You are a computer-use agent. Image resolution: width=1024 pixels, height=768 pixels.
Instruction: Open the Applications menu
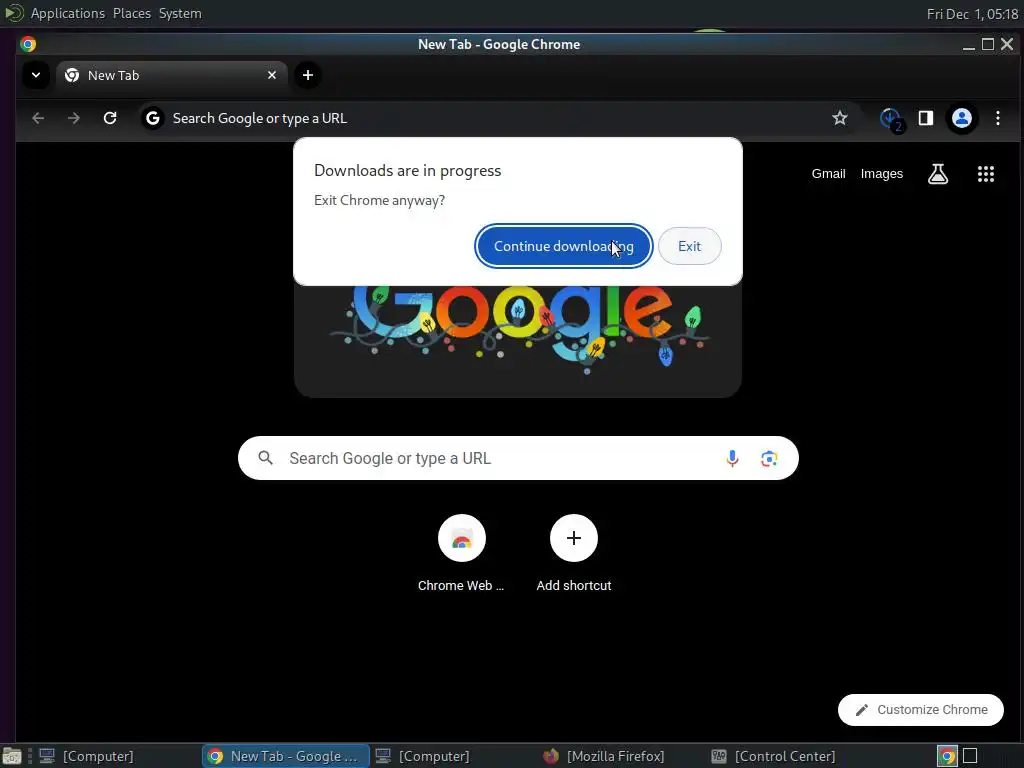[x=67, y=13]
